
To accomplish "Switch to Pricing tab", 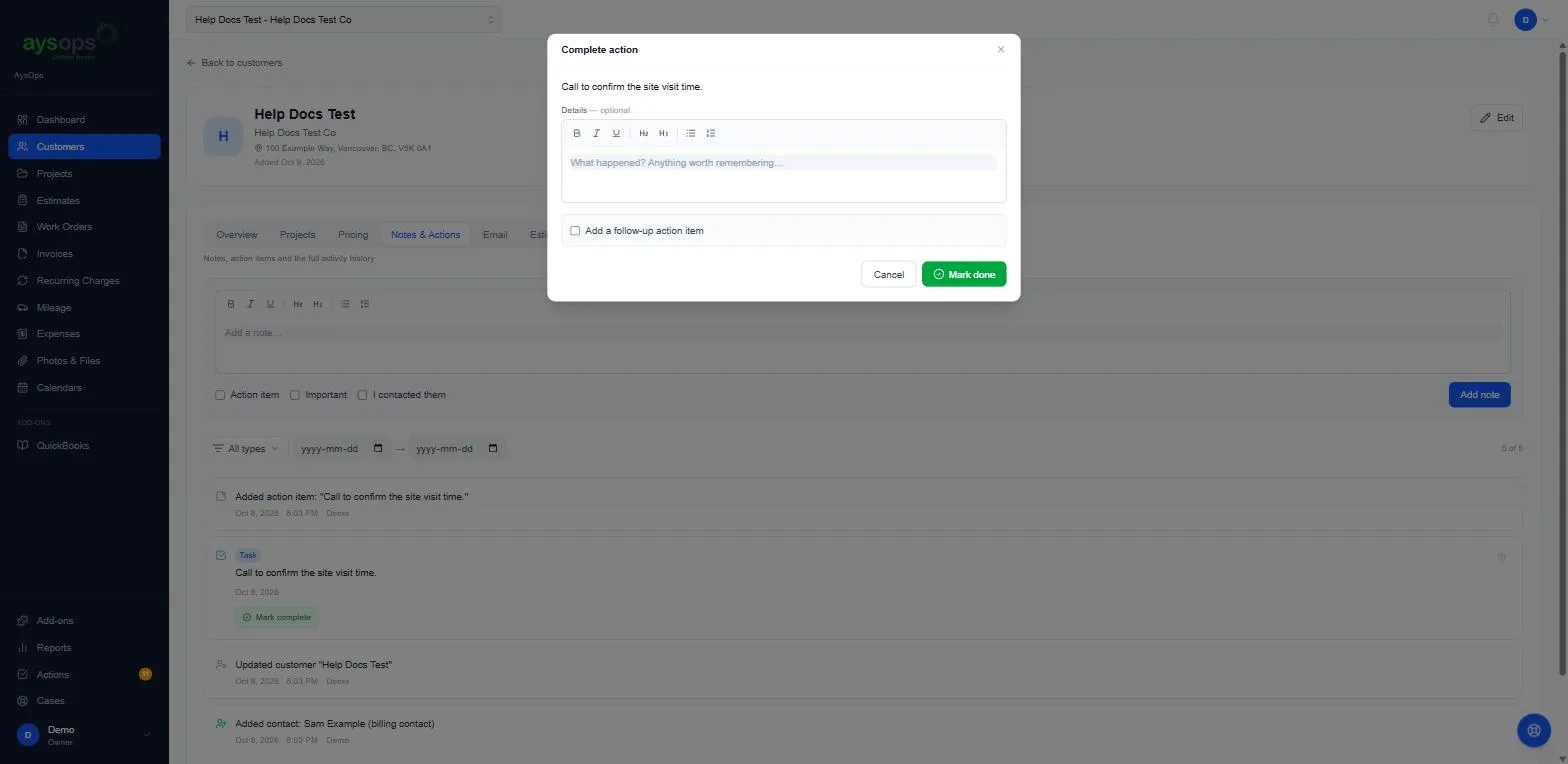I will point(353,235).
